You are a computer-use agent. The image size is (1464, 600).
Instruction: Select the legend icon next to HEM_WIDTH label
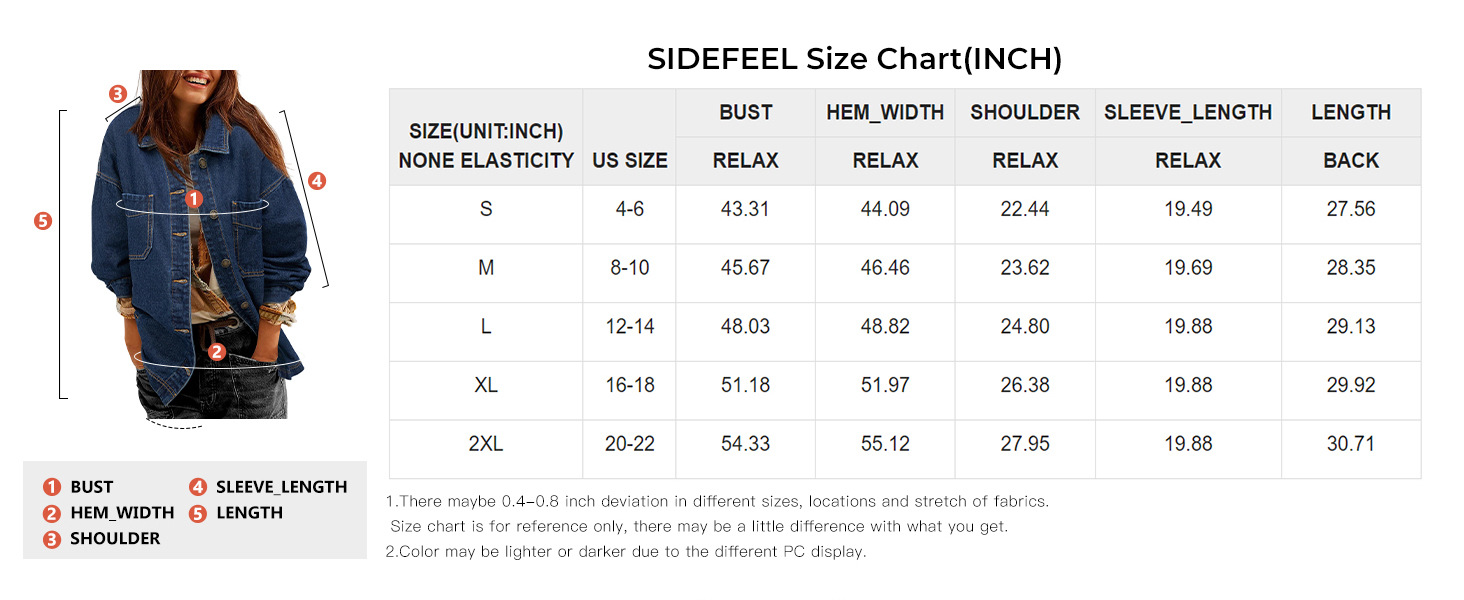click(x=52, y=513)
